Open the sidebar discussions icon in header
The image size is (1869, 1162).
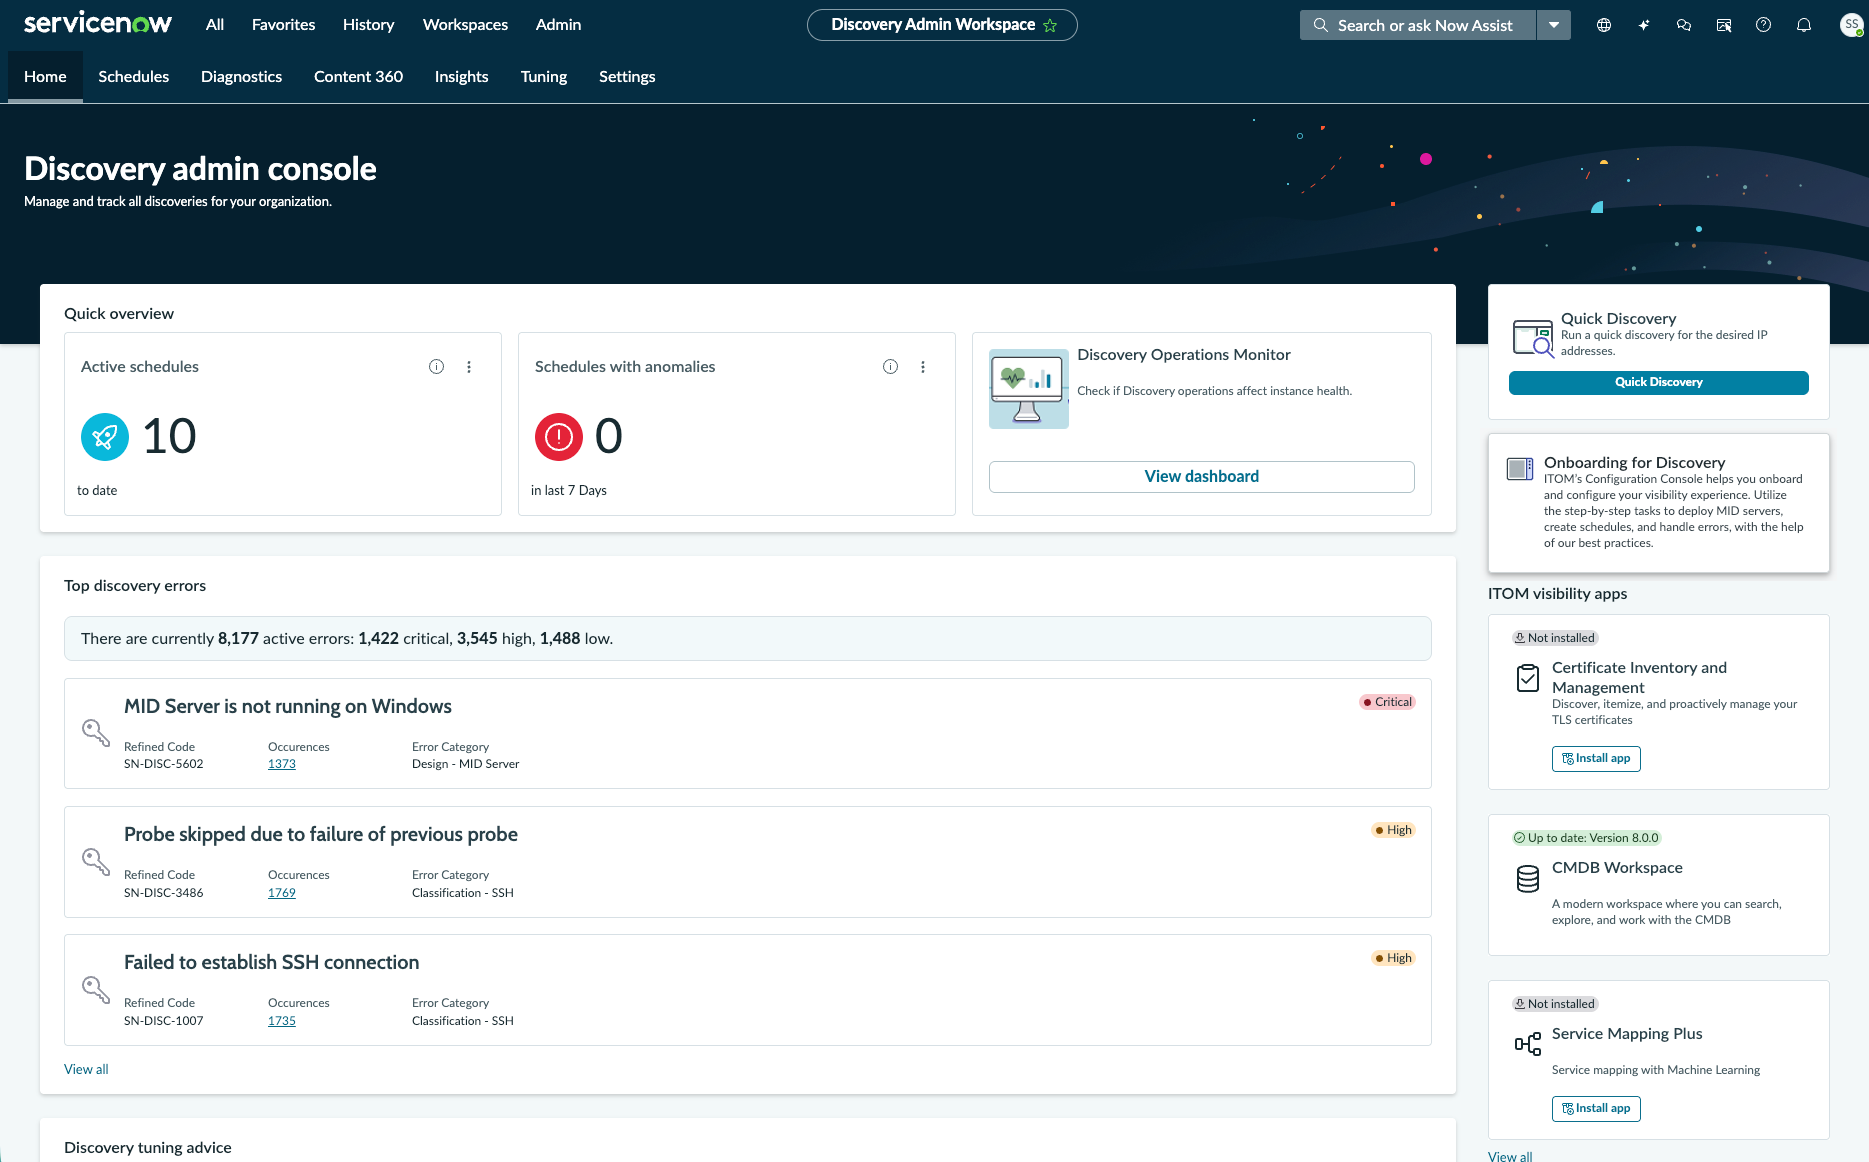click(x=1724, y=25)
